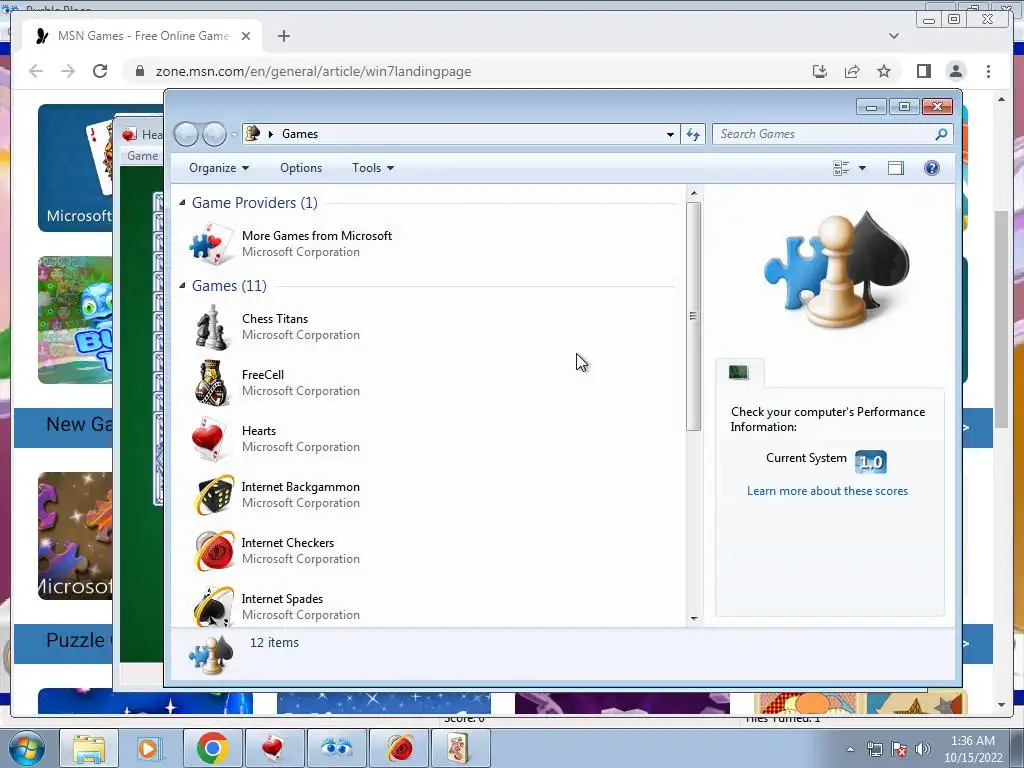
Task: Collapse the Games (11) group
Action: (x=183, y=286)
